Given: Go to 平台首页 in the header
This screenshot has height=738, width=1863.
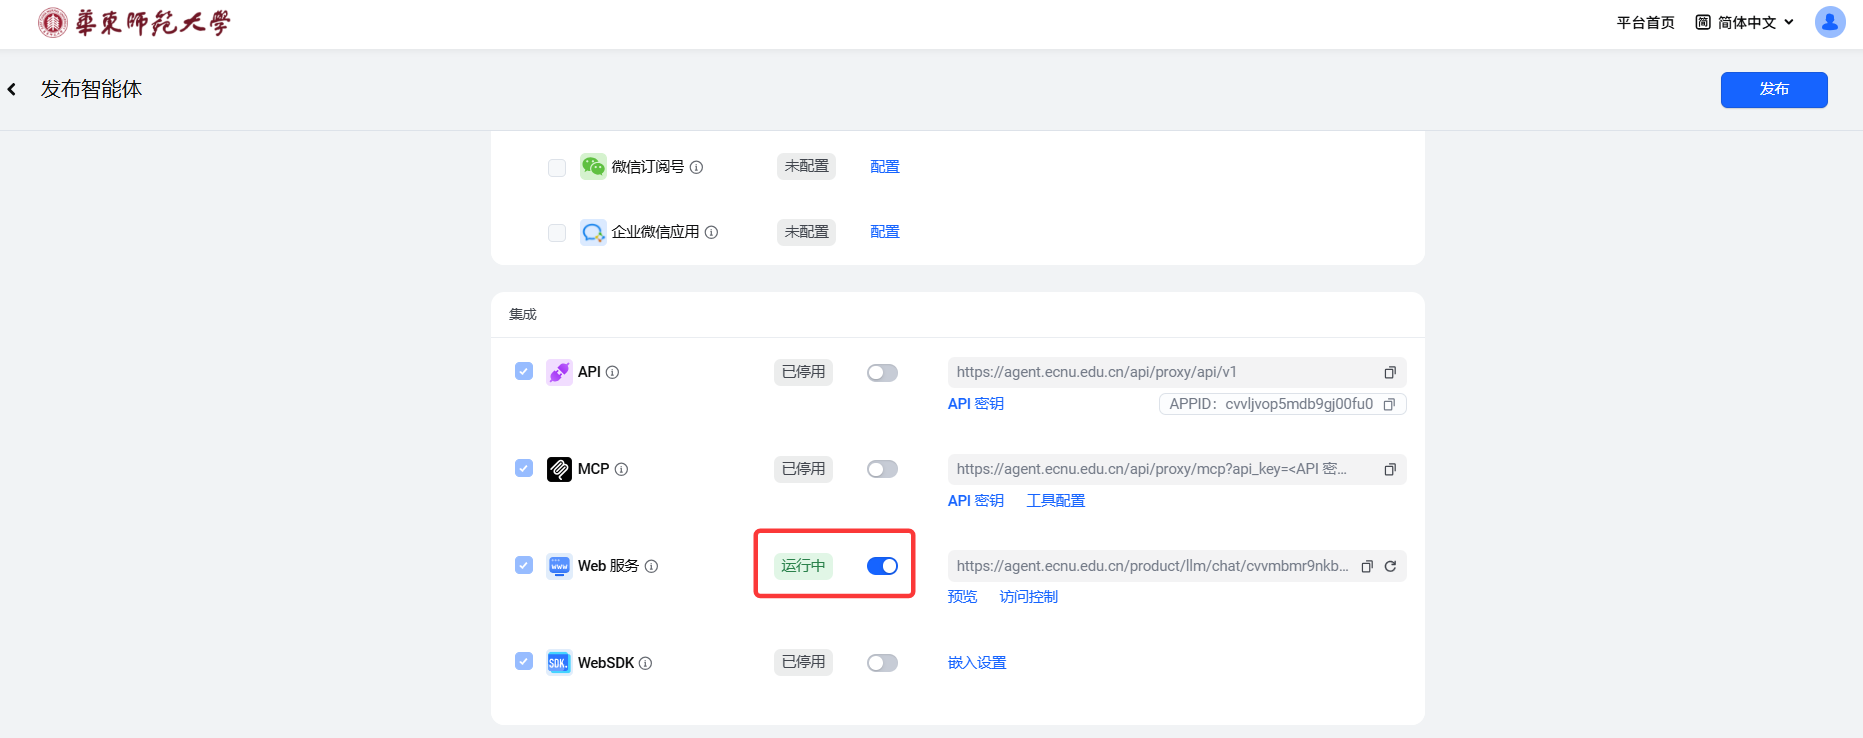Looking at the screenshot, I should 1645,22.
